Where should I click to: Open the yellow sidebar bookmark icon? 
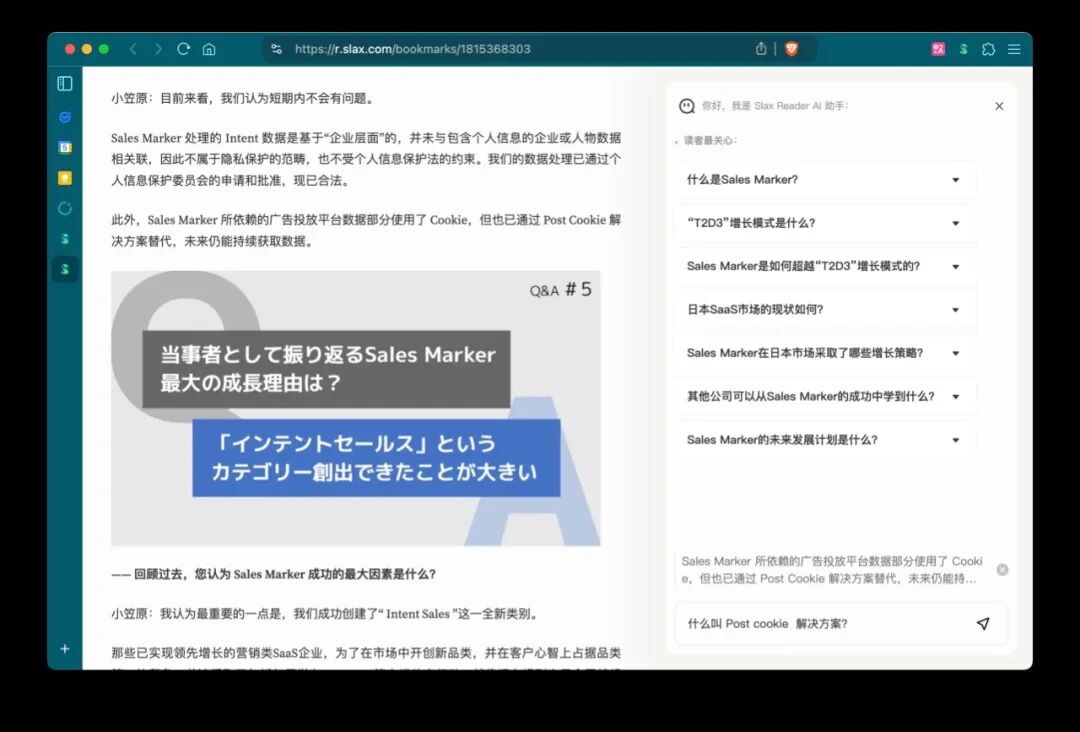(65, 178)
